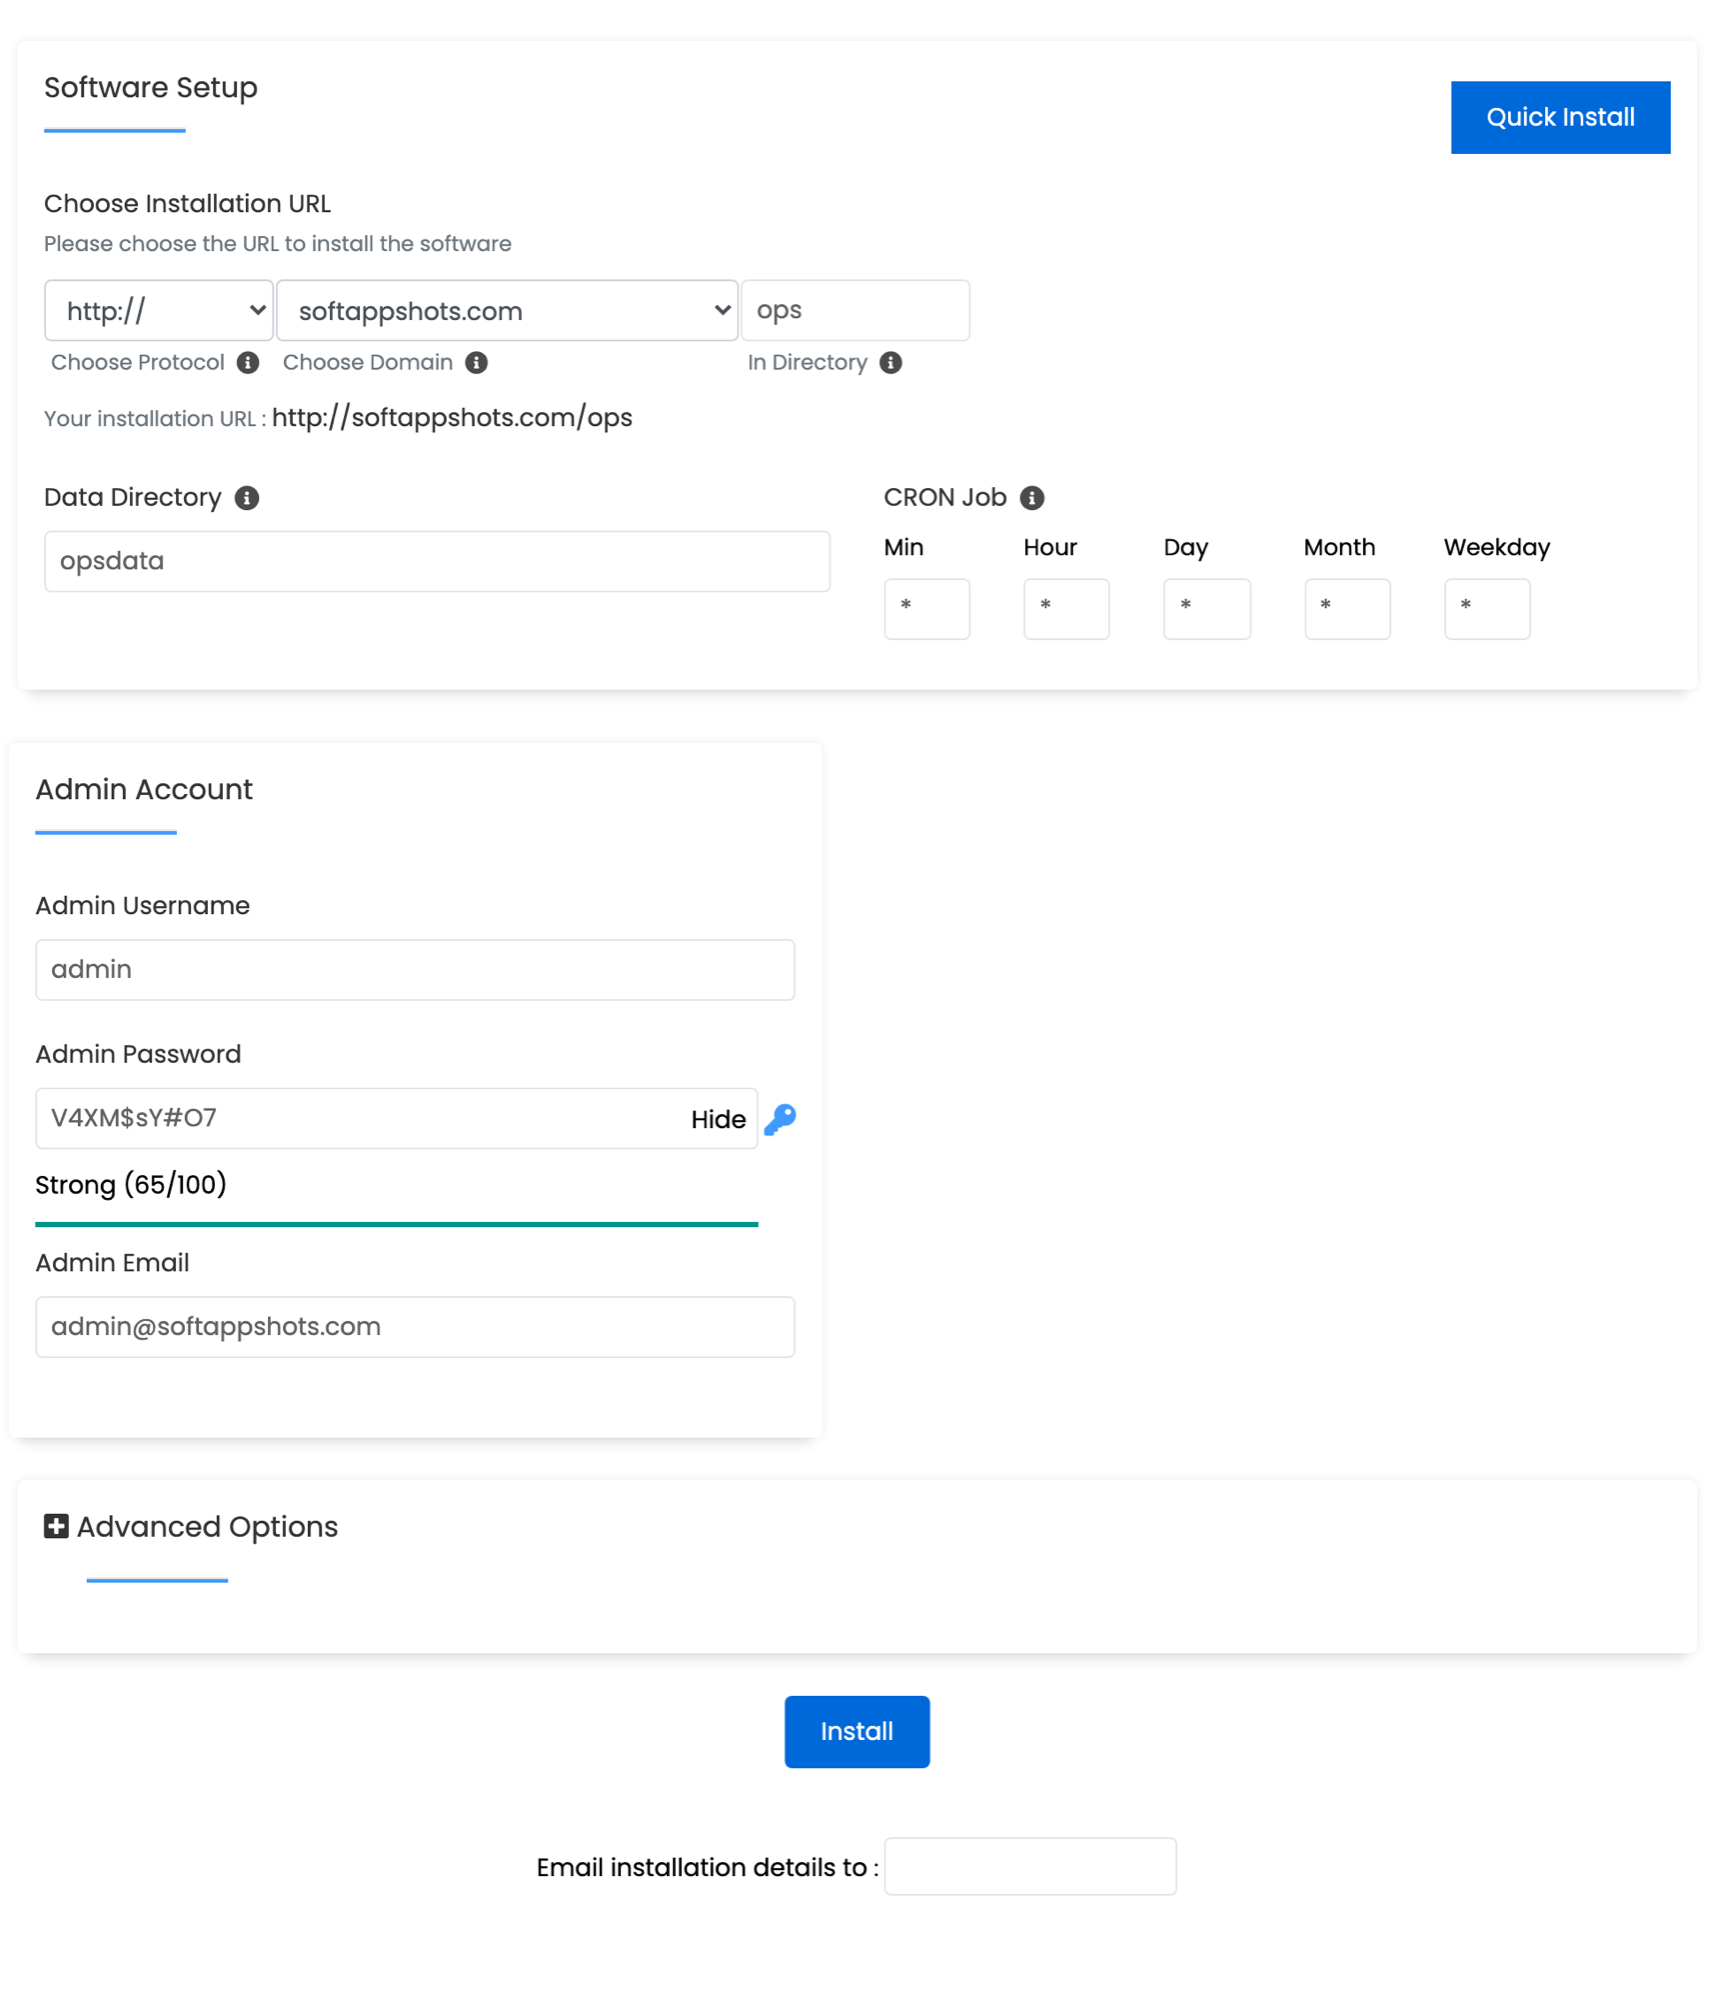Open the protocol dropdown showing http://
Viewport: 1715px width, 2000px height.
coord(158,310)
